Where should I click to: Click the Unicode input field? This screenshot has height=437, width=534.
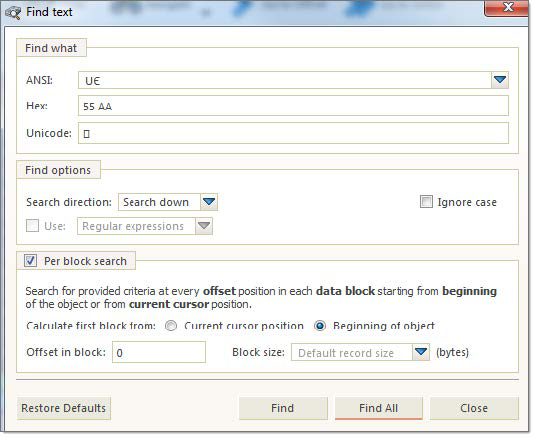tap(293, 133)
